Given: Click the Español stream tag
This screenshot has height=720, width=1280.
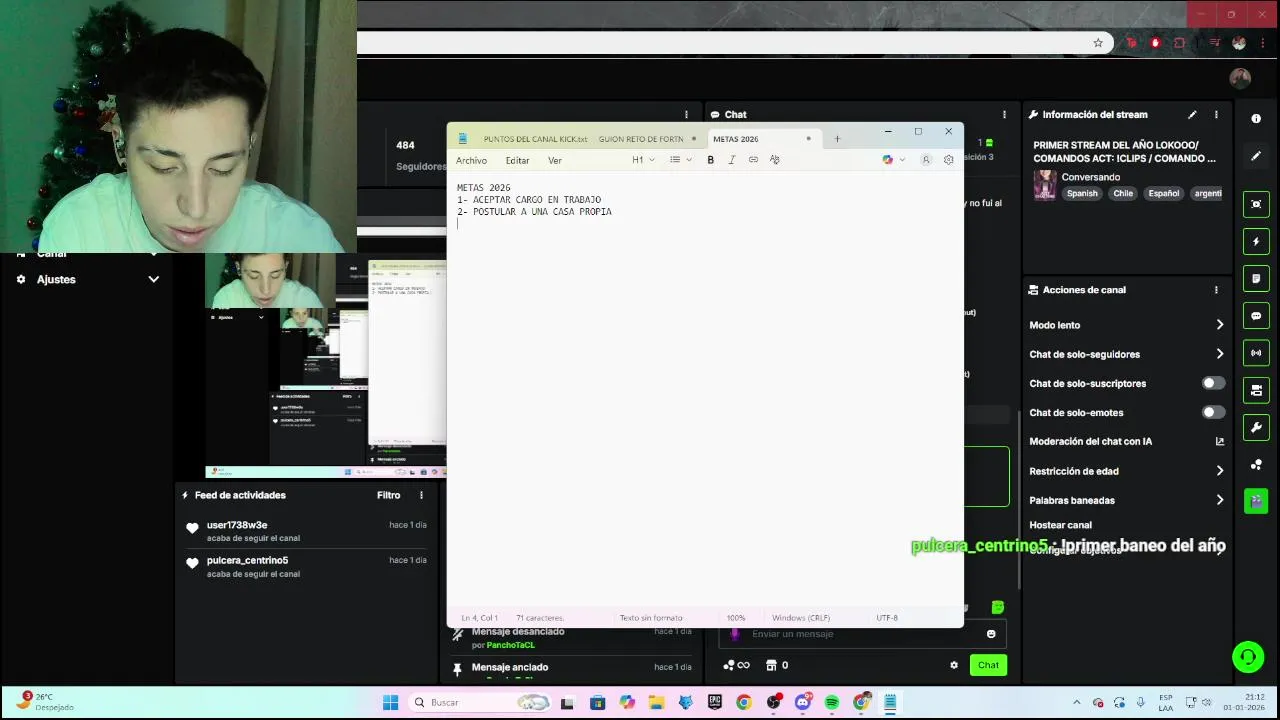Looking at the screenshot, I should point(1164,193).
